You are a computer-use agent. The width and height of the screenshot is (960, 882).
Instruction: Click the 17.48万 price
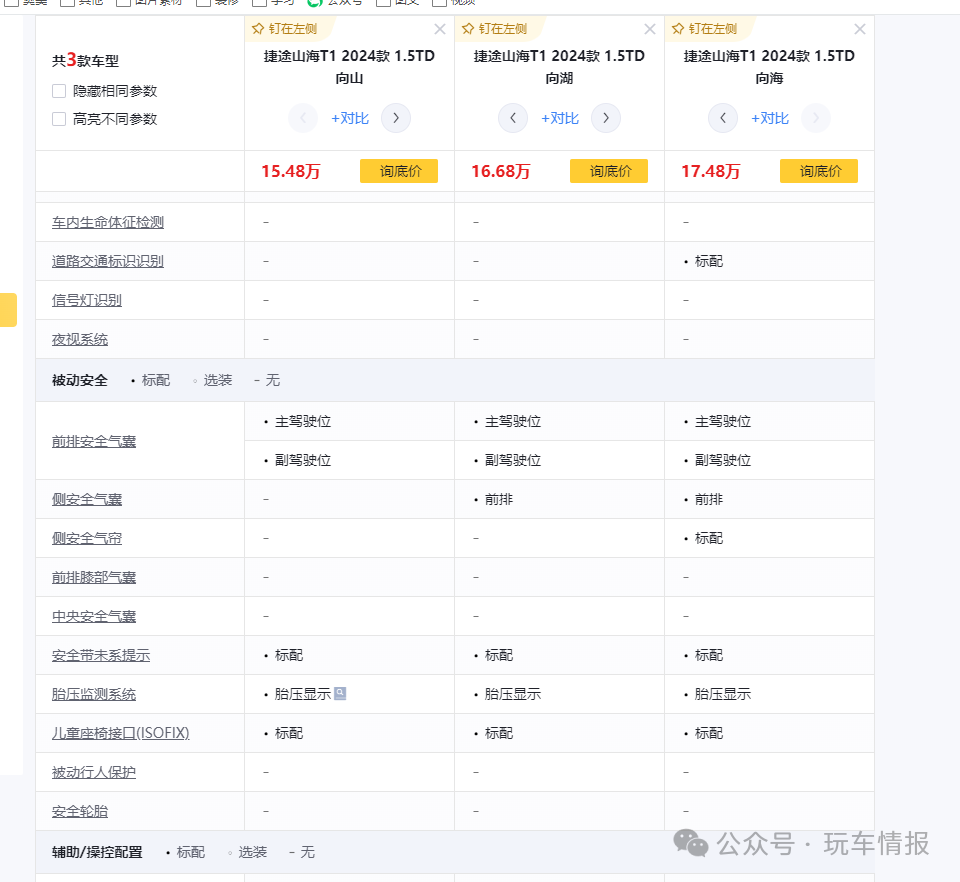pos(711,171)
